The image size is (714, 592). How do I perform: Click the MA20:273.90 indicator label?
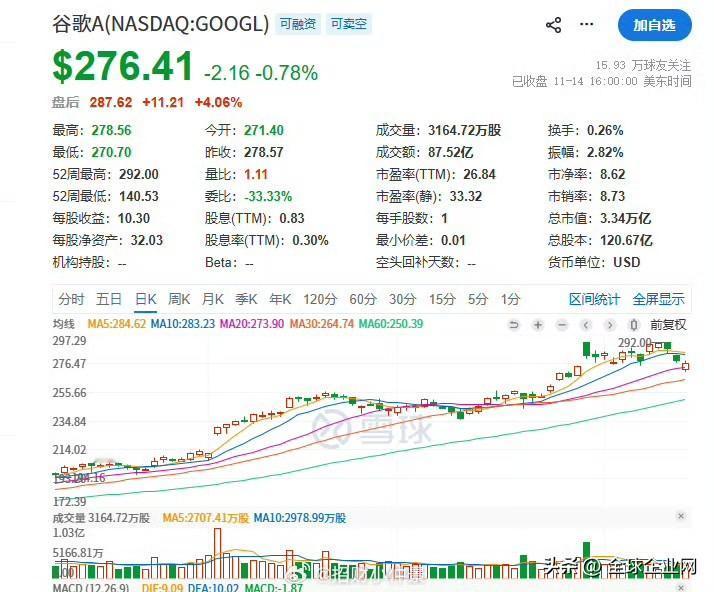252,324
